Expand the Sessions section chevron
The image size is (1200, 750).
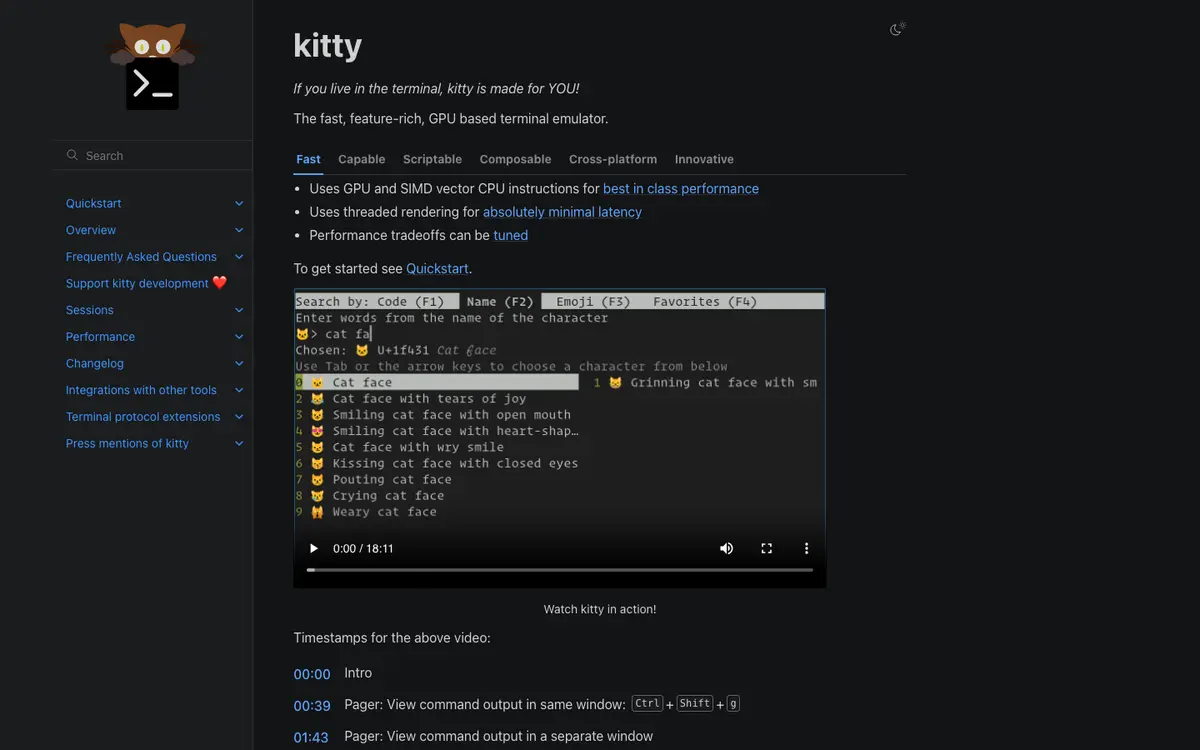click(239, 310)
